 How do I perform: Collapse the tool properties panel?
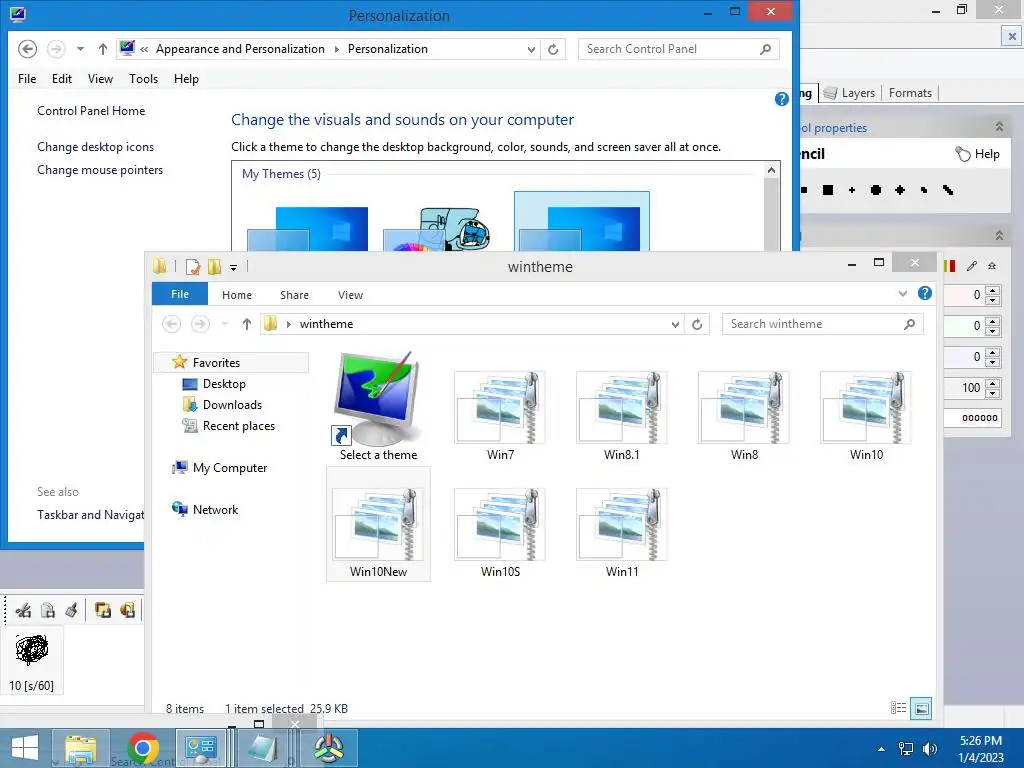coord(999,127)
